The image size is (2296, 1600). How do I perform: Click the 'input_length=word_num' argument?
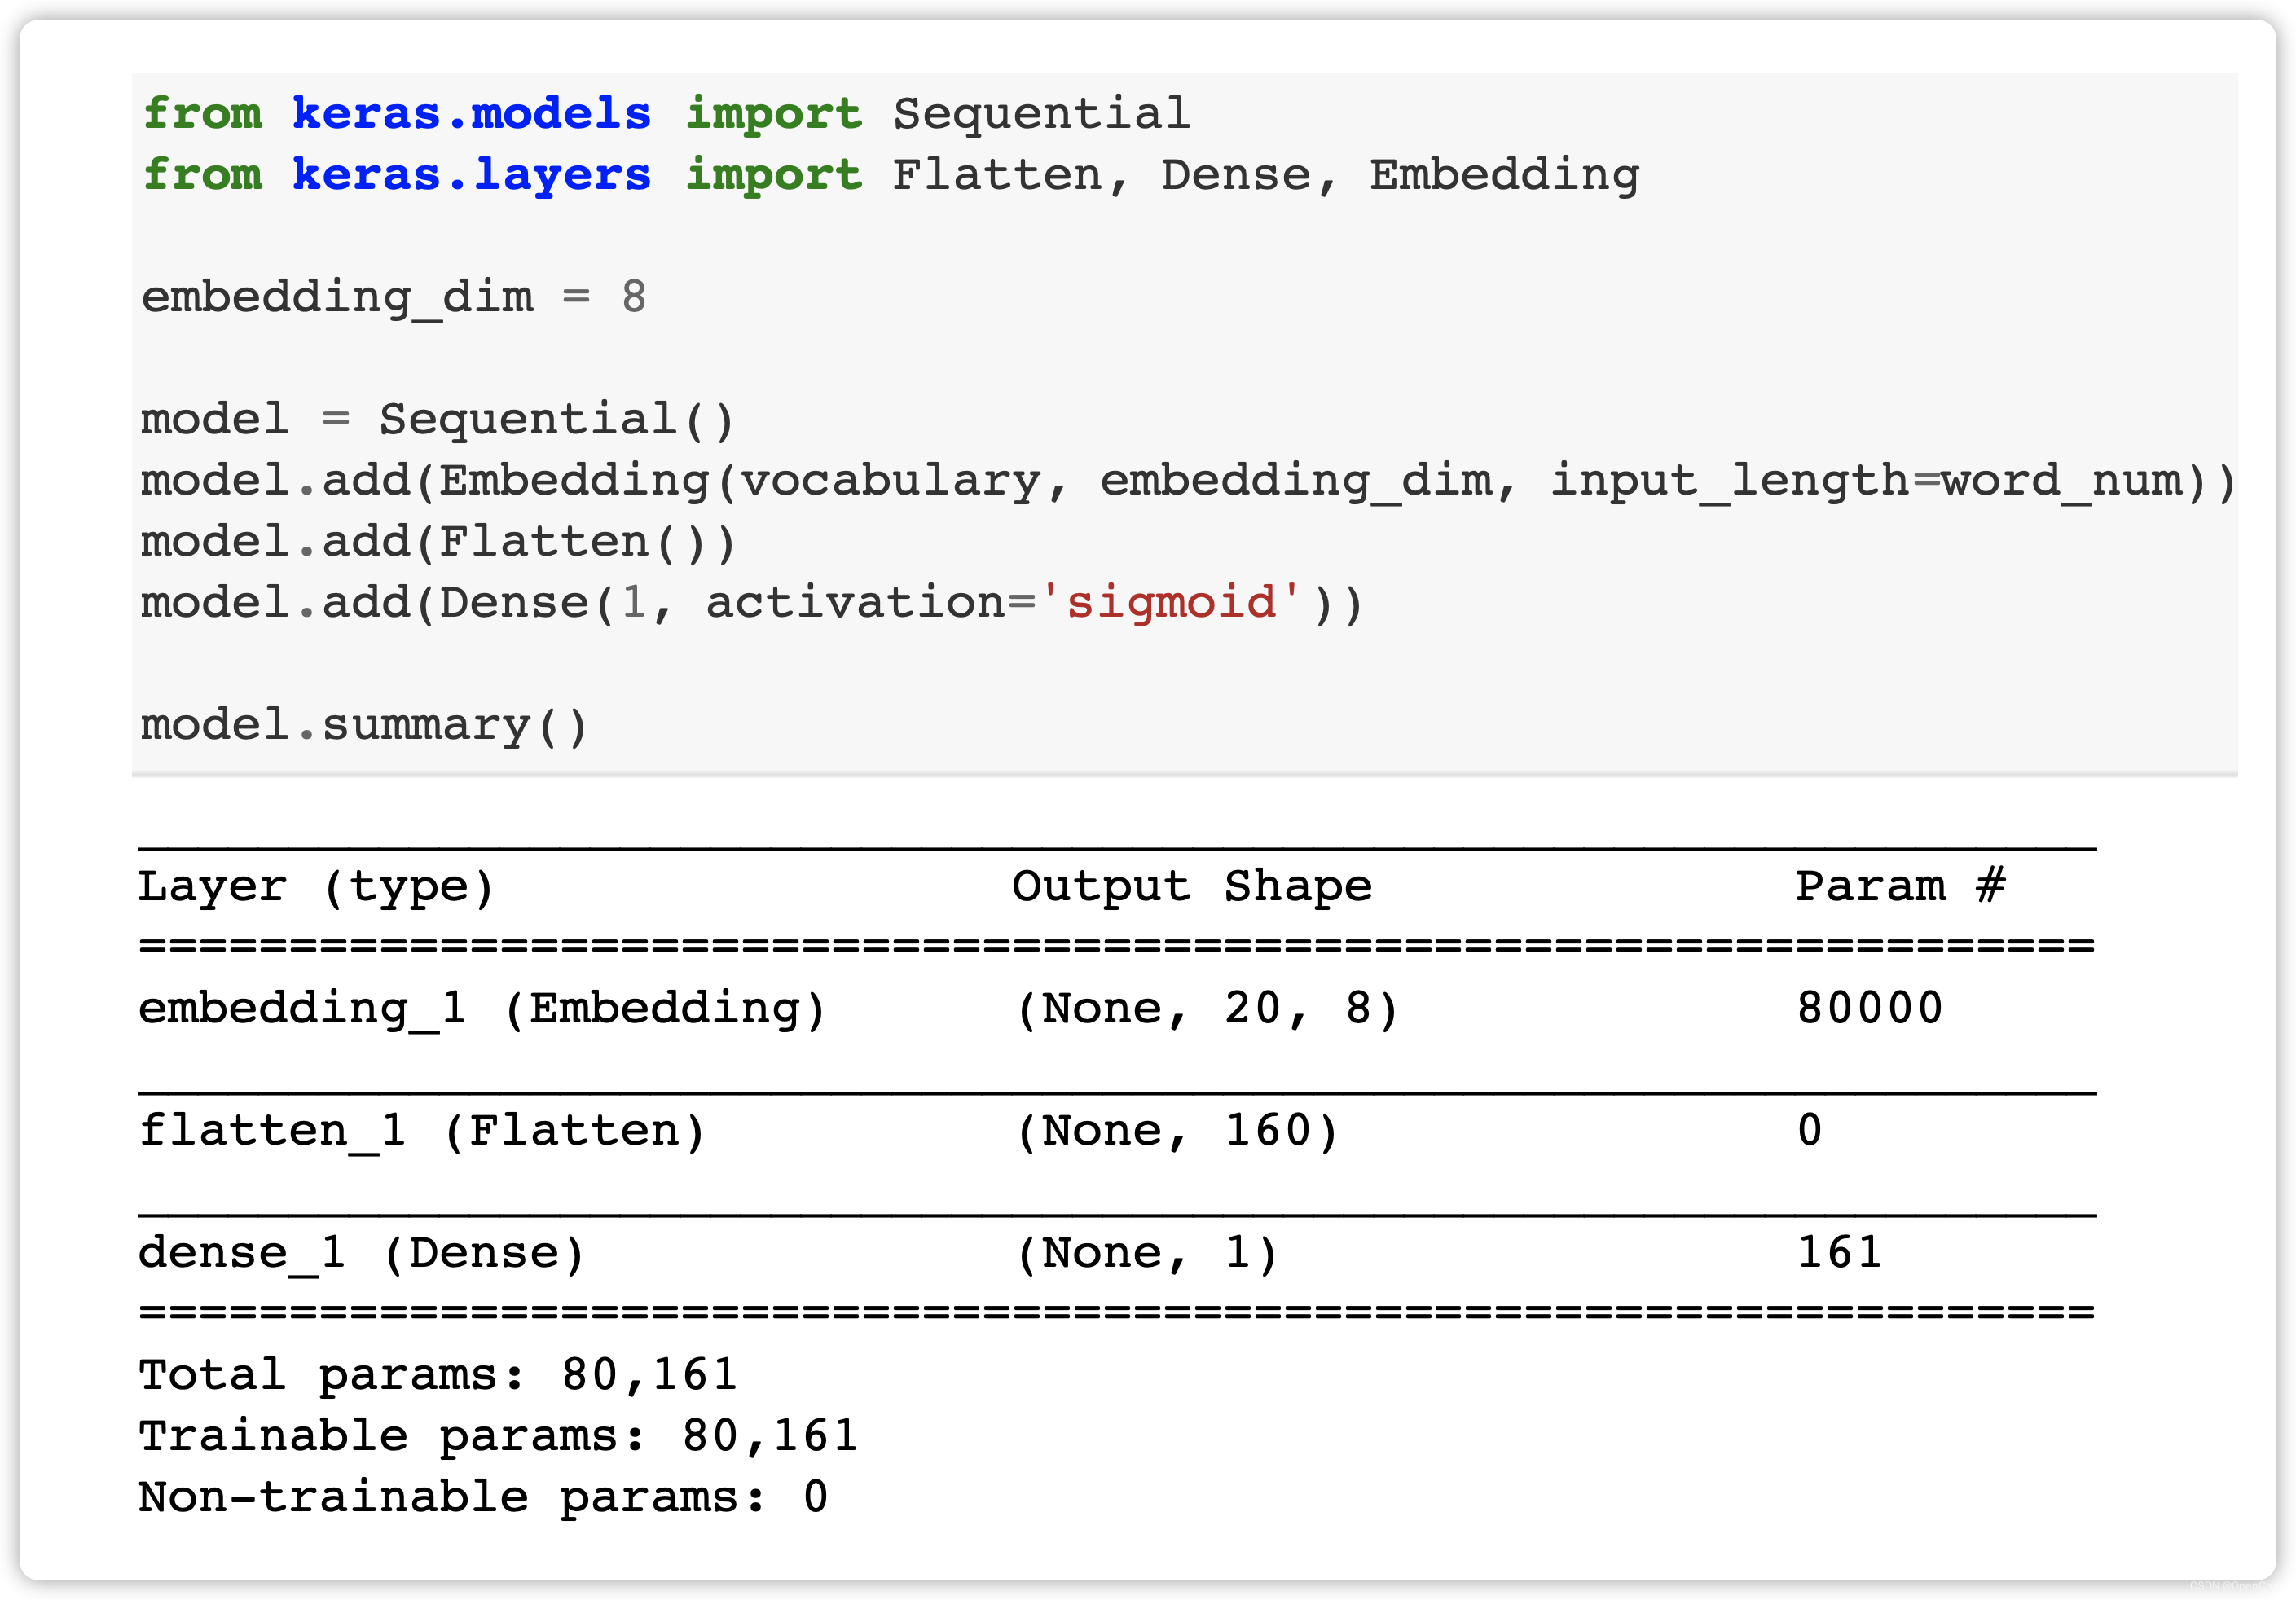click(x=1866, y=482)
